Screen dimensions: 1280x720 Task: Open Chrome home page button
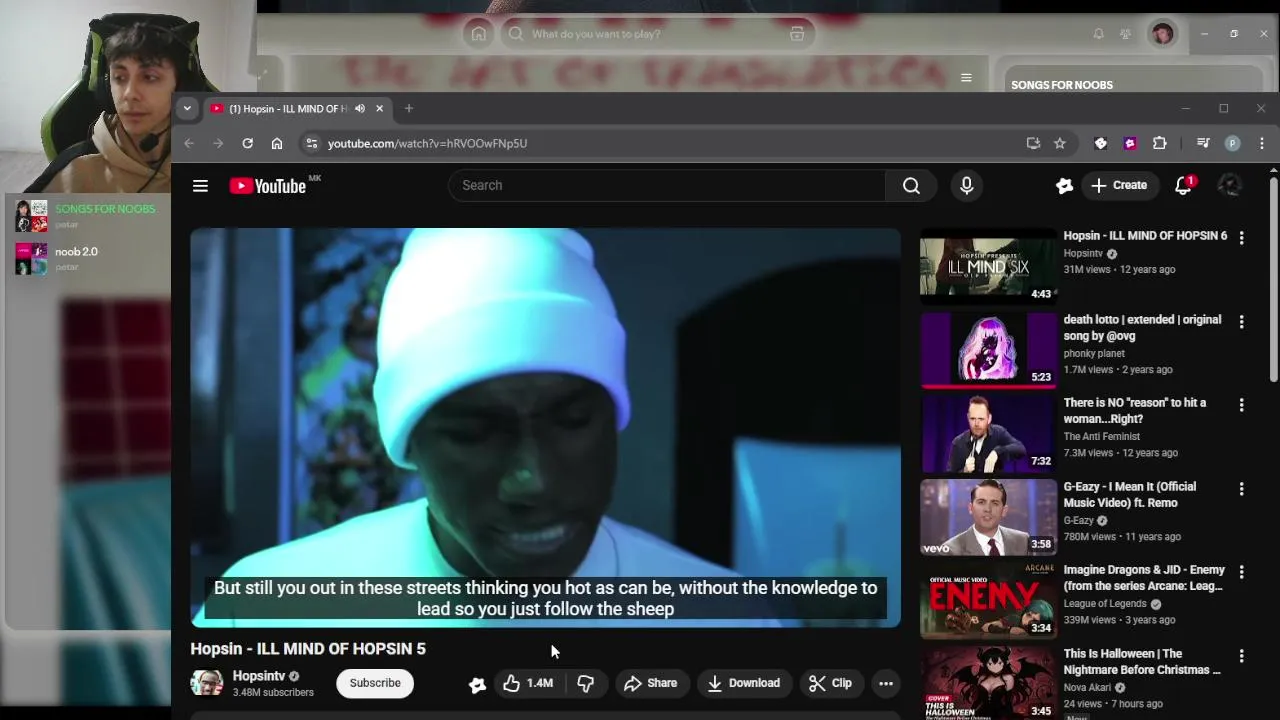(277, 143)
